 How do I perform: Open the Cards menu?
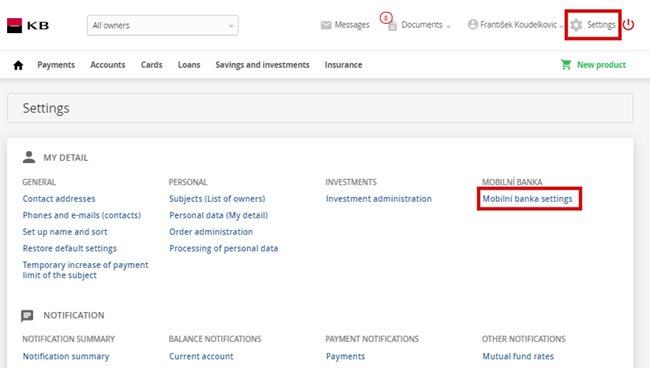coord(152,65)
